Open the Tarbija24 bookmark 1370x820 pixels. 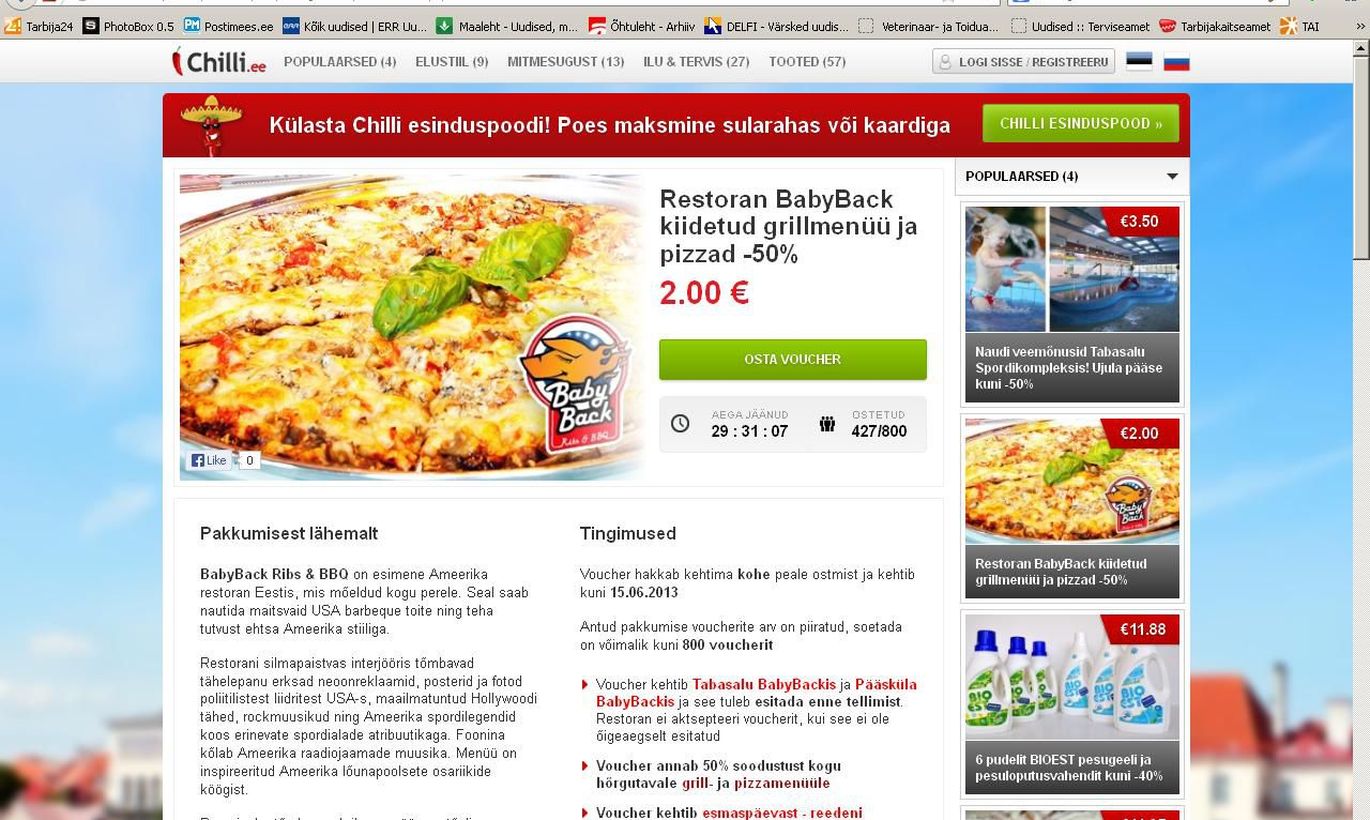[x=39, y=26]
